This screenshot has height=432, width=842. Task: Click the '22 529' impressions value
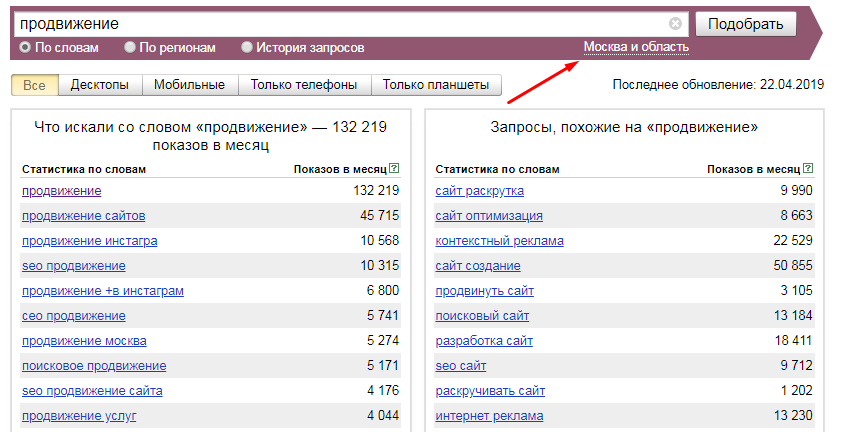tap(793, 240)
